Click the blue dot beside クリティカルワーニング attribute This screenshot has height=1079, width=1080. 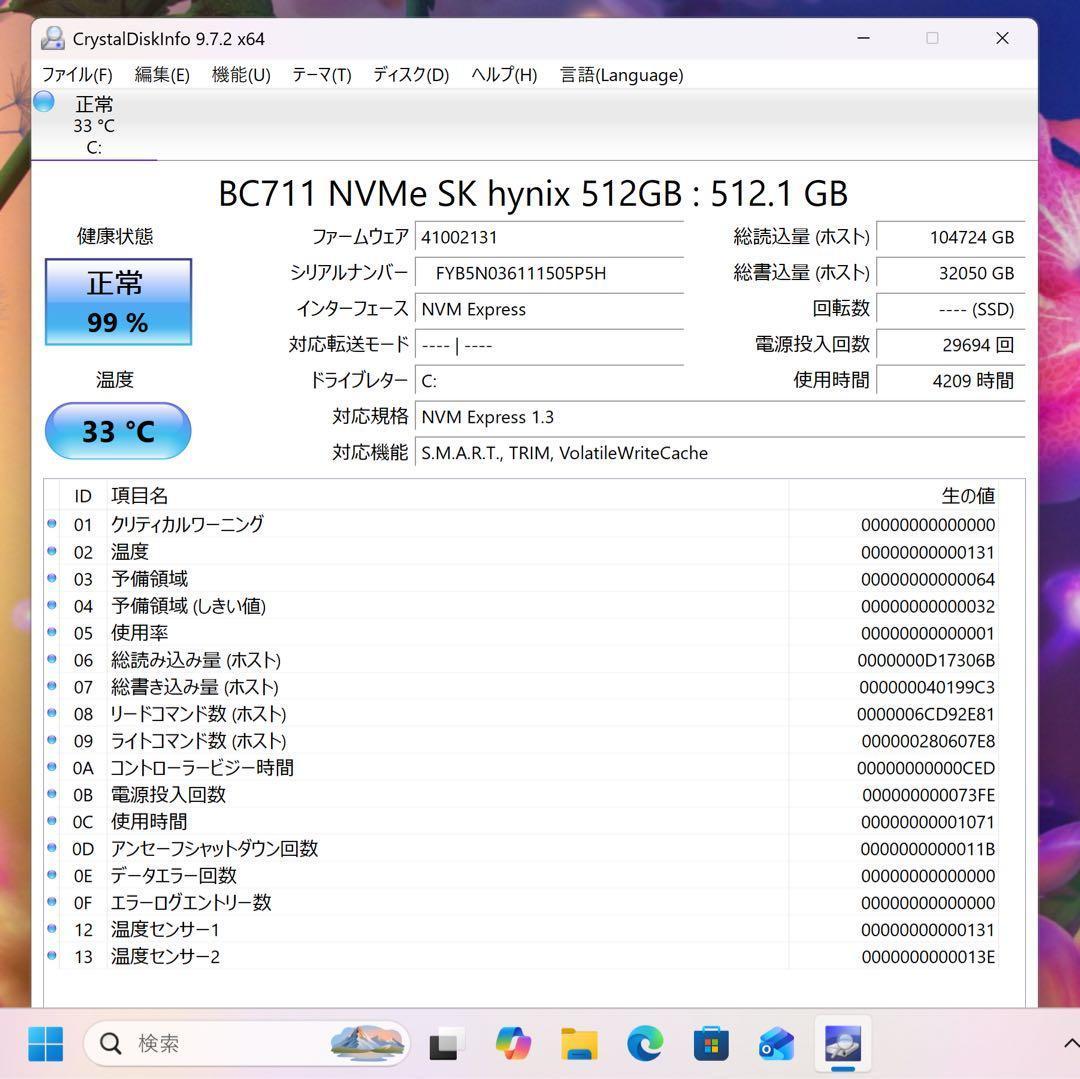52,524
